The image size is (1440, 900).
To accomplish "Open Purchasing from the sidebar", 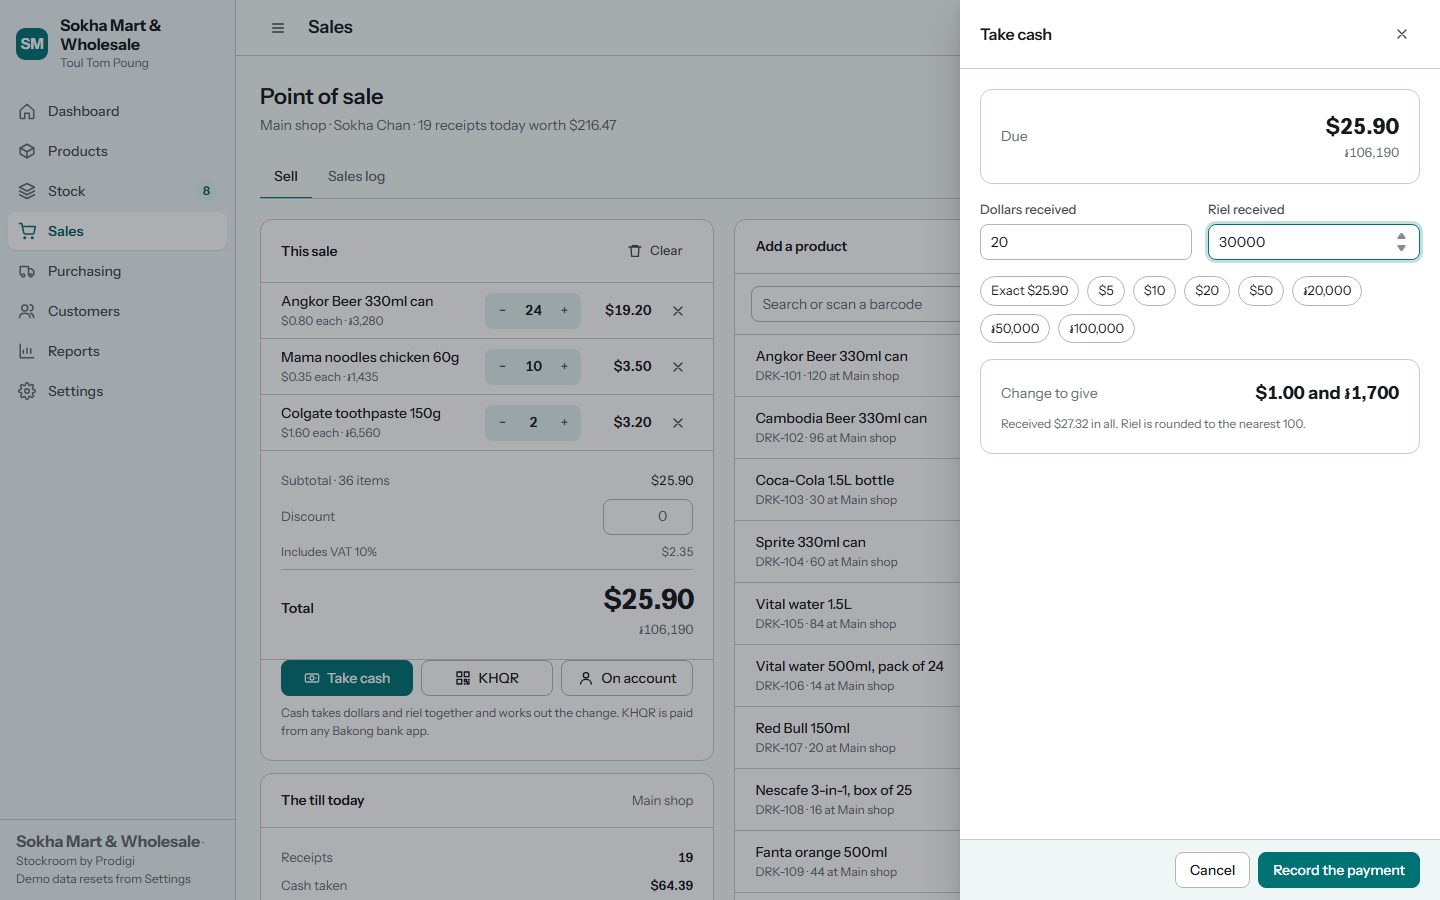I will pos(117,271).
